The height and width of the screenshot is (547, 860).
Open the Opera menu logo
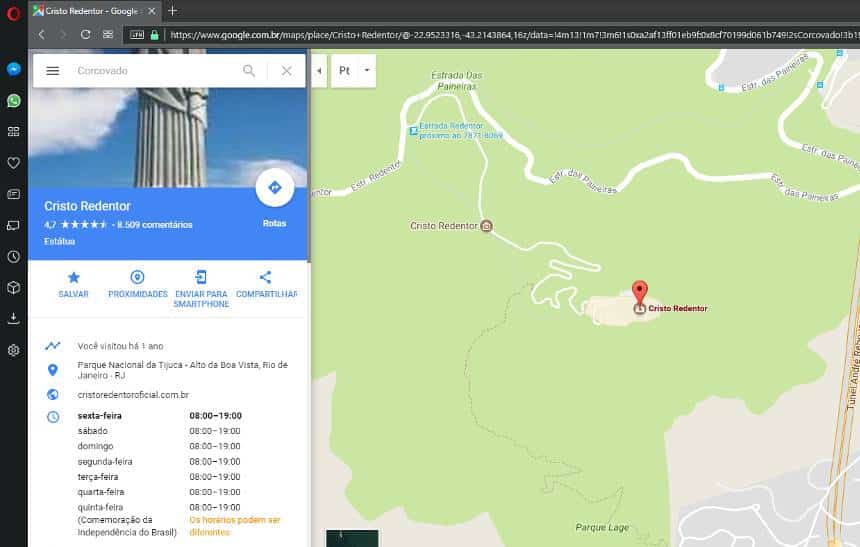[13, 13]
